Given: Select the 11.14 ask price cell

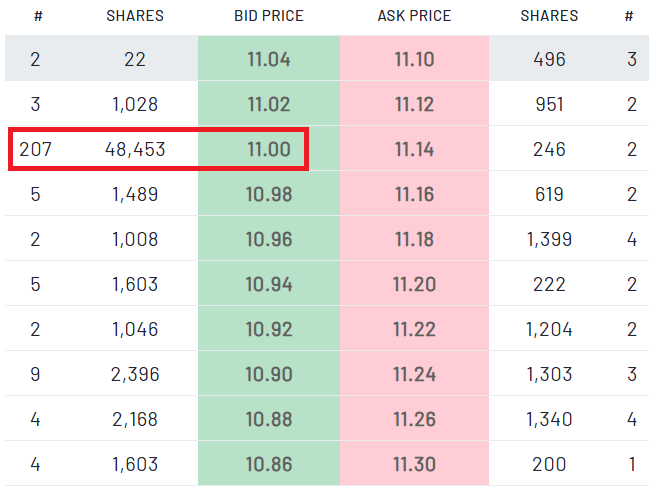Looking at the screenshot, I should (414, 149).
